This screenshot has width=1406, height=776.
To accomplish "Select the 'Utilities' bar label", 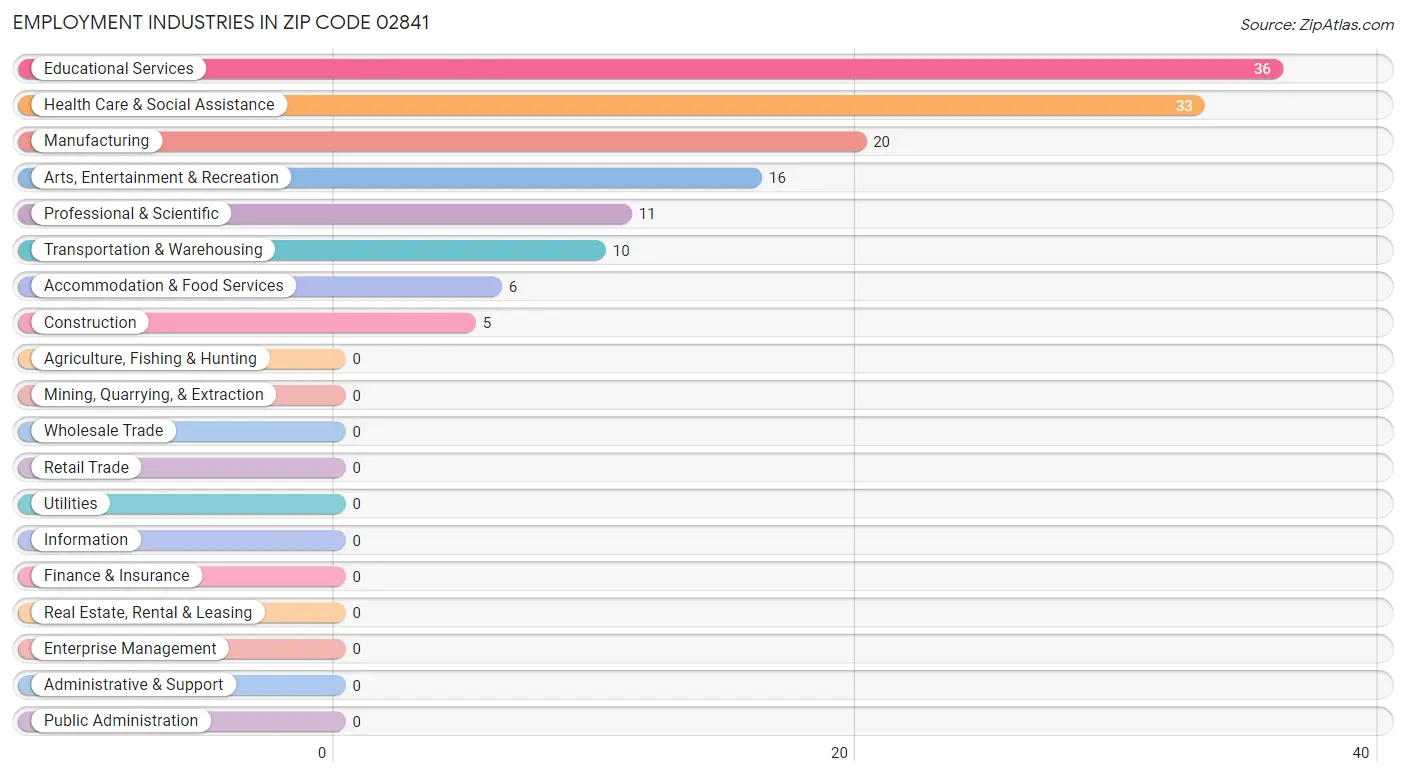I will pos(71,504).
